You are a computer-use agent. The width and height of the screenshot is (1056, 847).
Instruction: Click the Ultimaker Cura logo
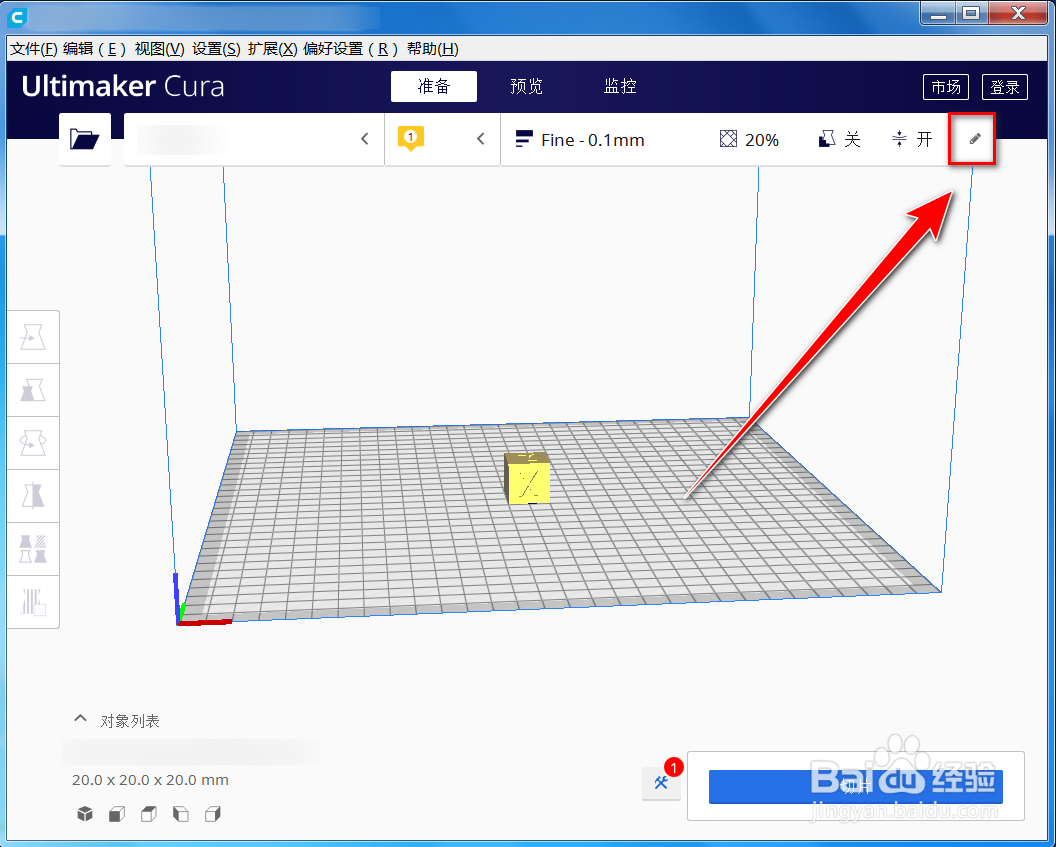pos(123,86)
